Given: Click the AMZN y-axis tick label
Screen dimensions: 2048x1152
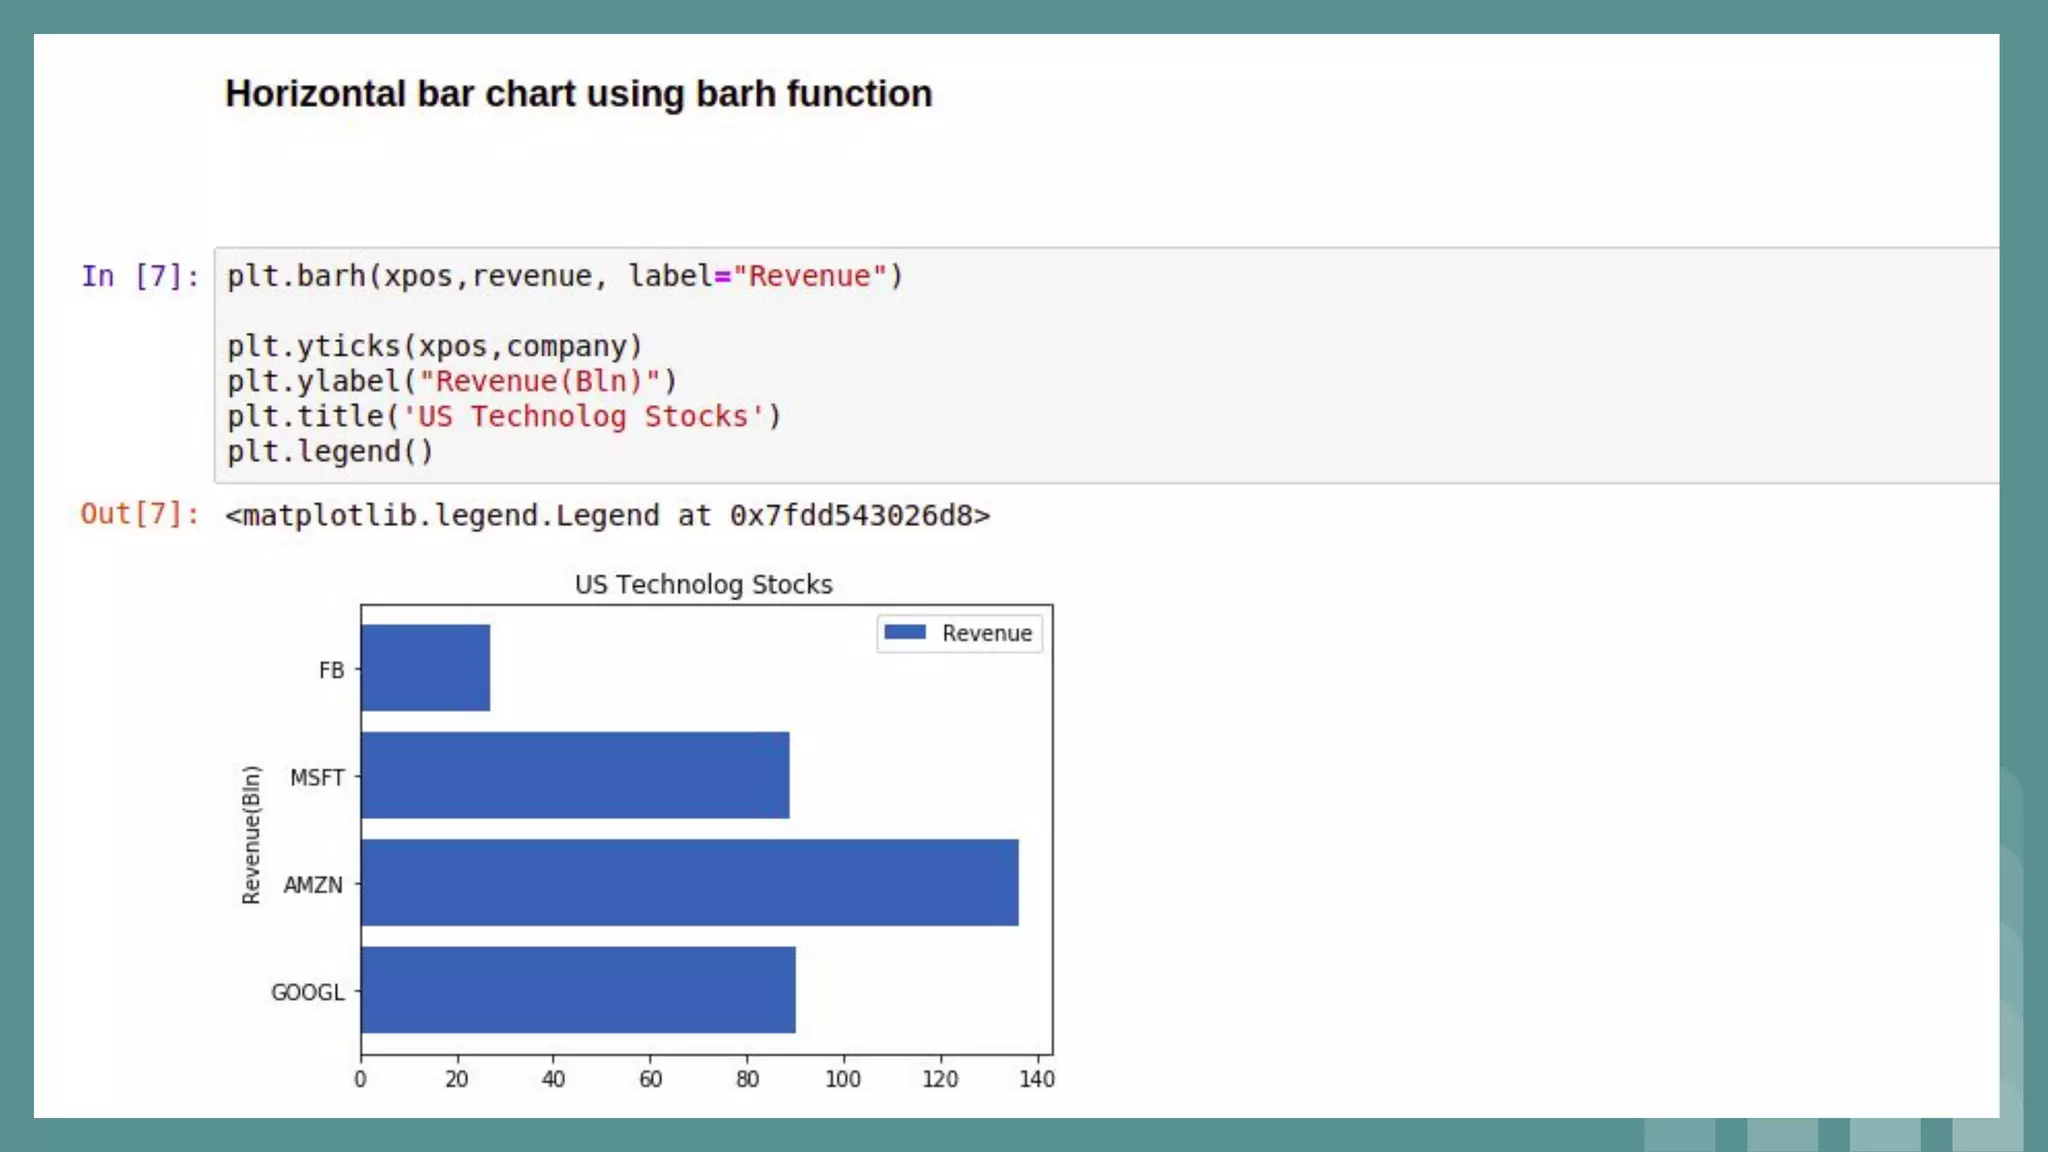Looking at the screenshot, I should [313, 885].
